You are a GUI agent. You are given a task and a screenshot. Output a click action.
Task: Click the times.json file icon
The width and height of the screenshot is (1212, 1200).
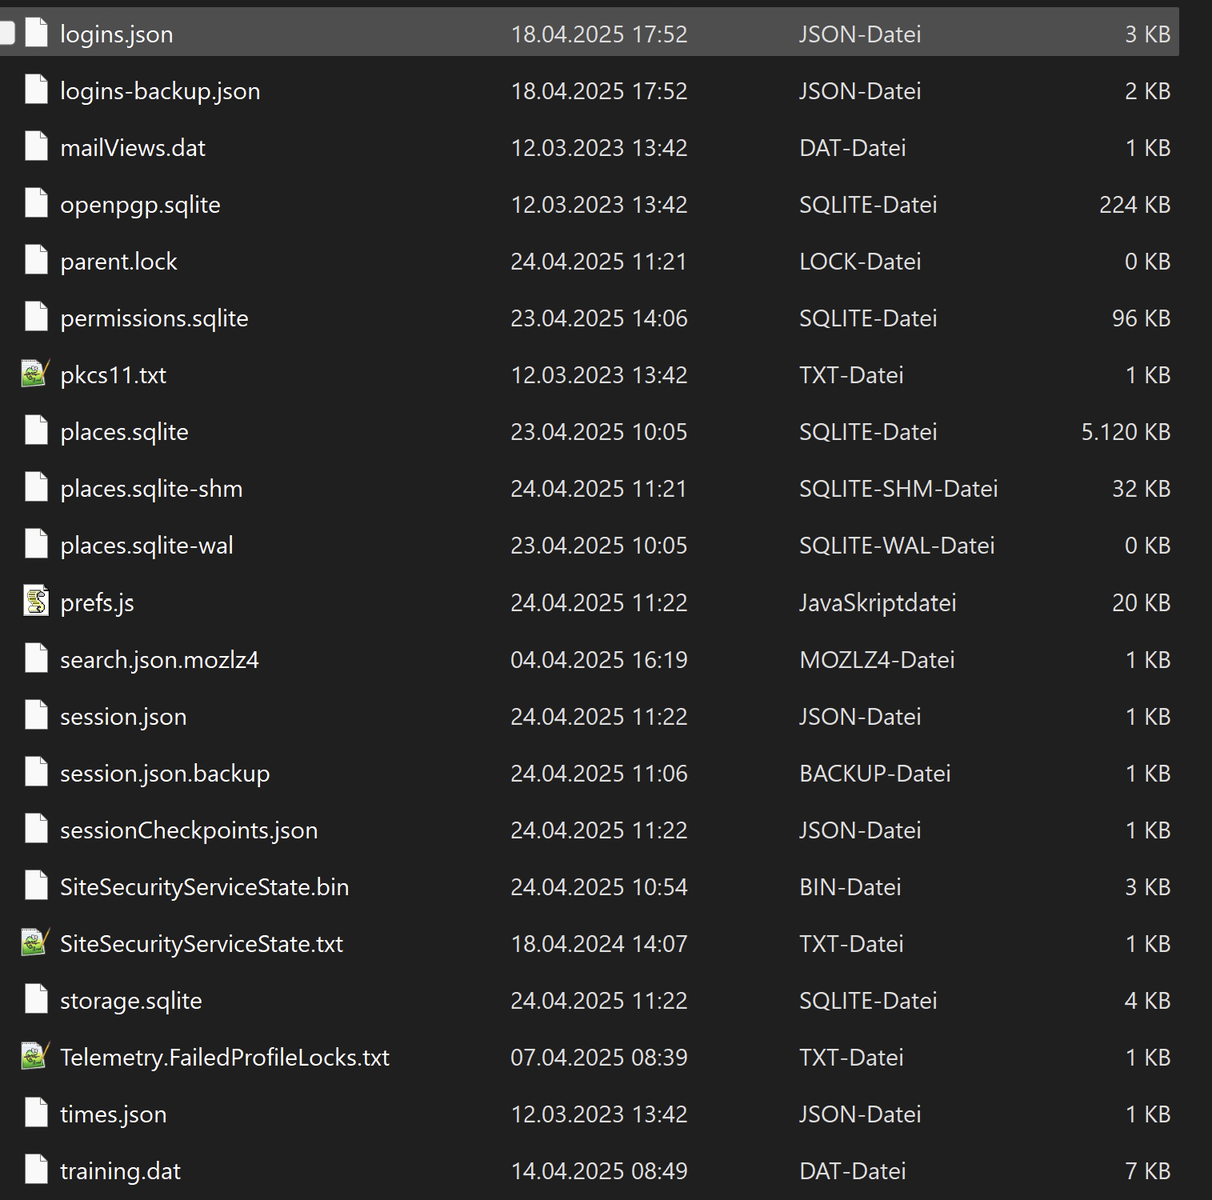pyautogui.click(x=36, y=1114)
